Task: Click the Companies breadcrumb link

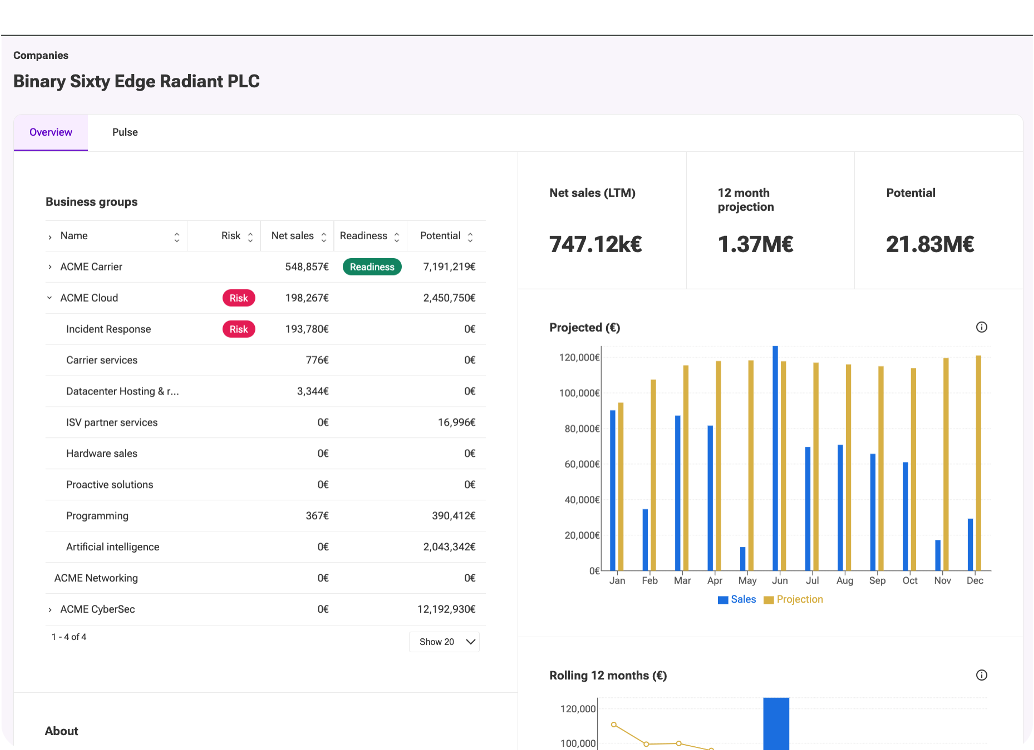Action: click(x=41, y=56)
